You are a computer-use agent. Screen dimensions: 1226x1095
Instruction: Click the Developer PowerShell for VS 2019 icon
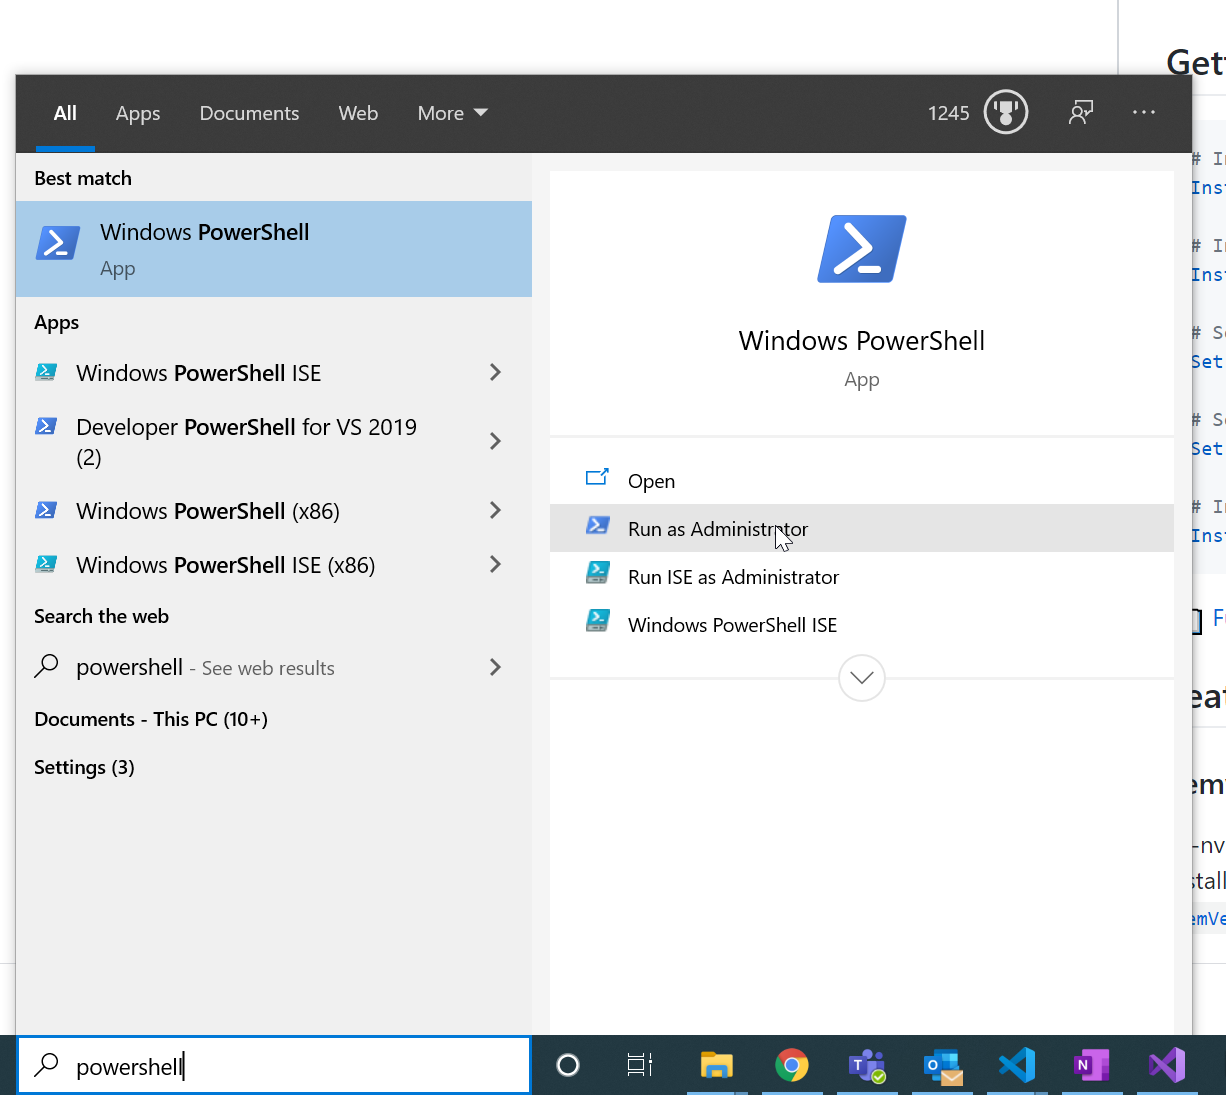coord(46,426)
